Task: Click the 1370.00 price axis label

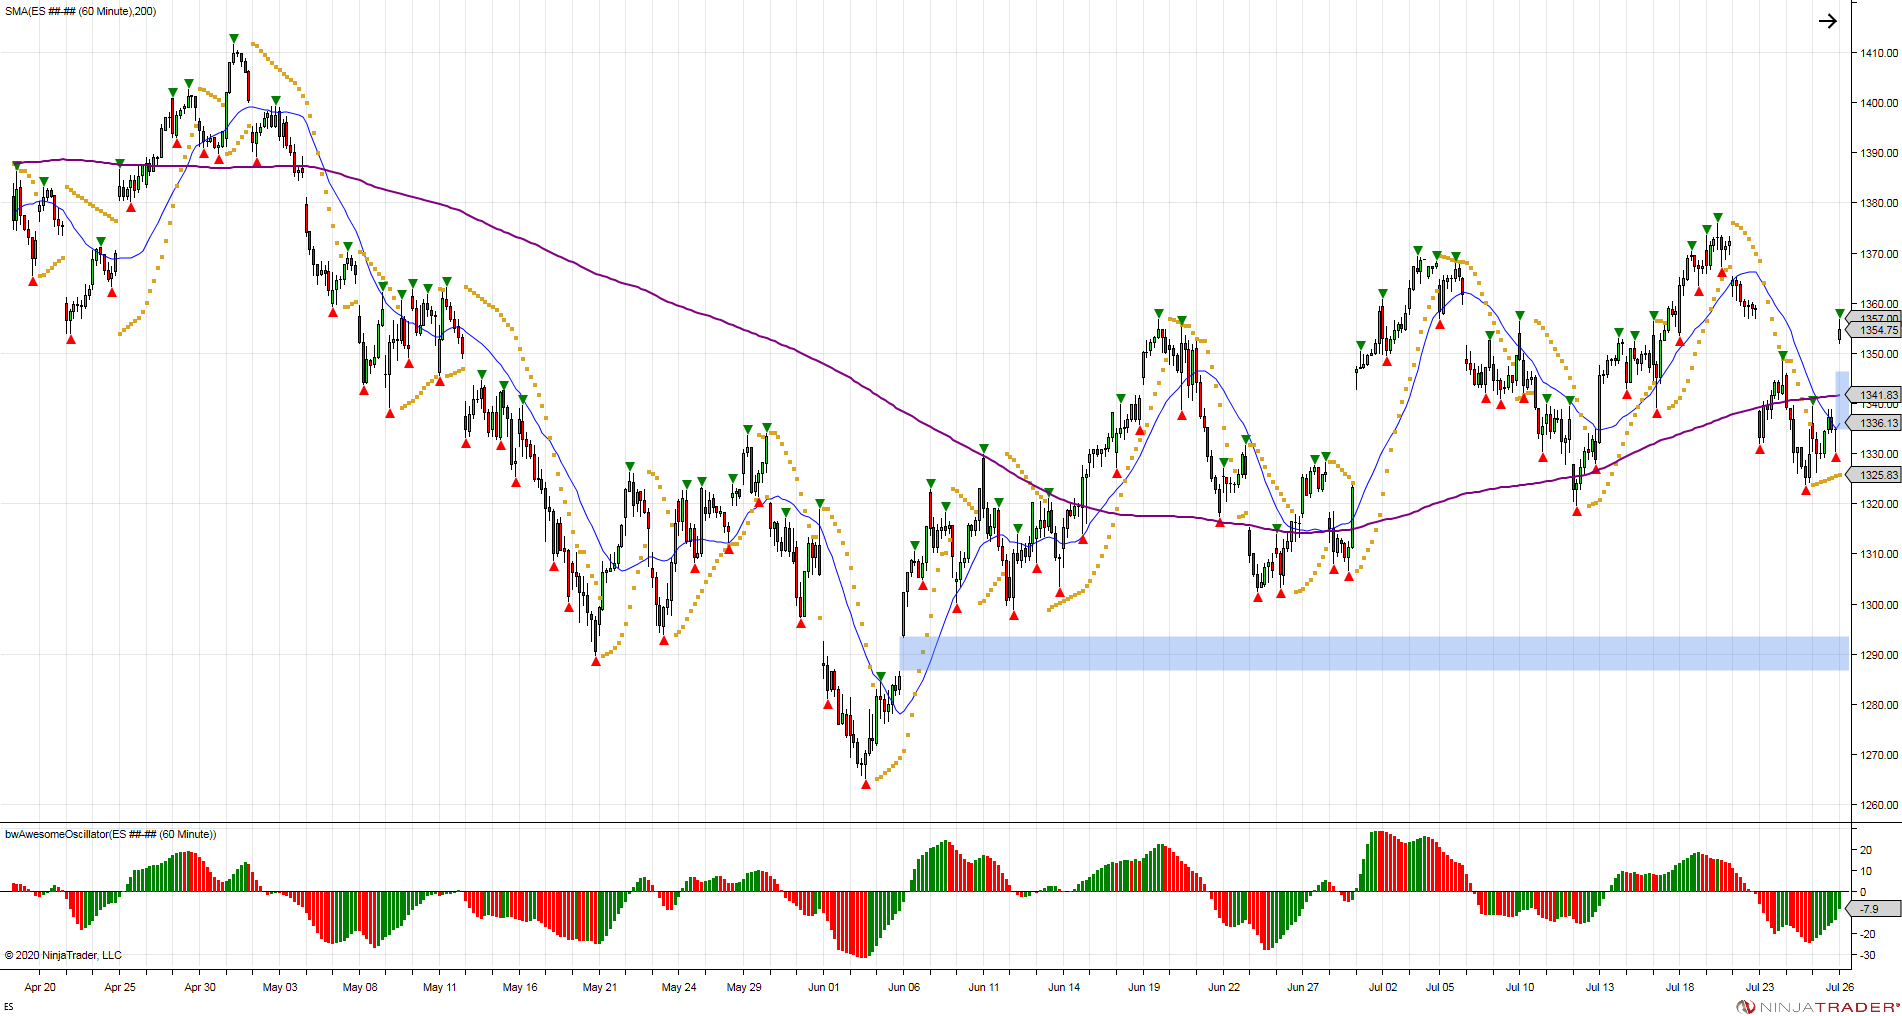Action: pyautogui.click(x=1879, y=254)
